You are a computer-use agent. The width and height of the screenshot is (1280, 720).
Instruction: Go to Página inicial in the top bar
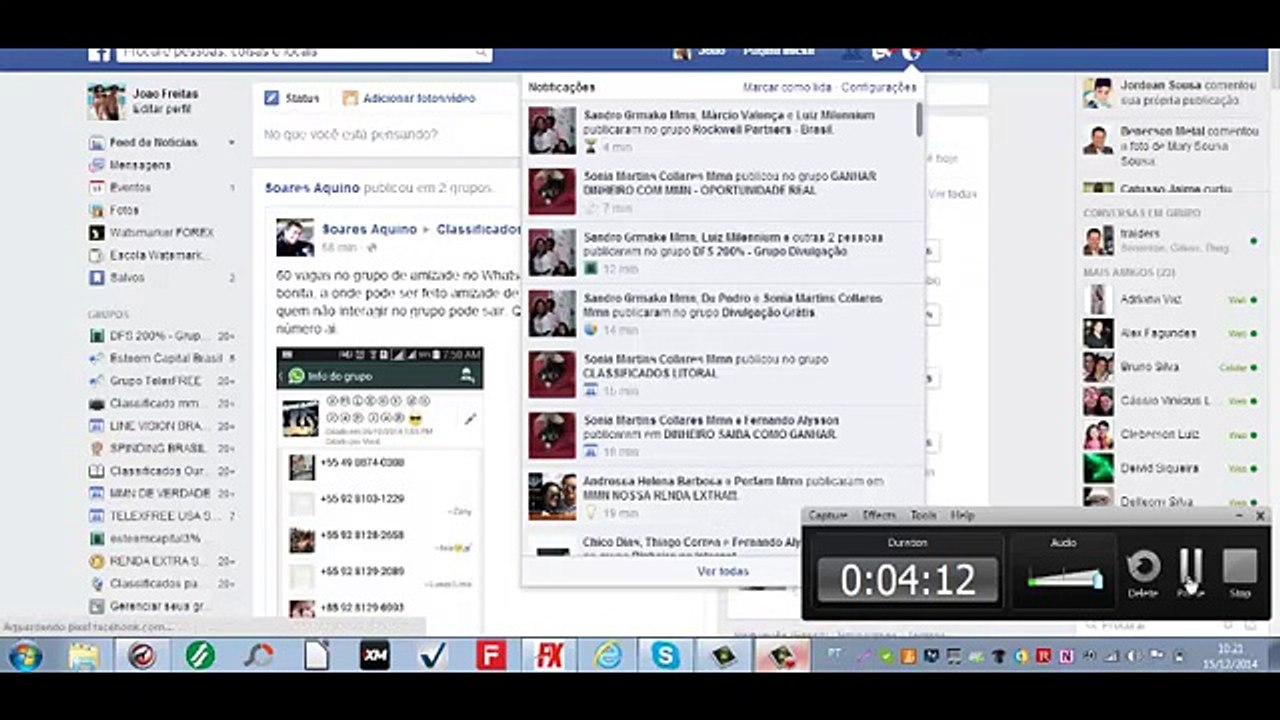point(779,52)
